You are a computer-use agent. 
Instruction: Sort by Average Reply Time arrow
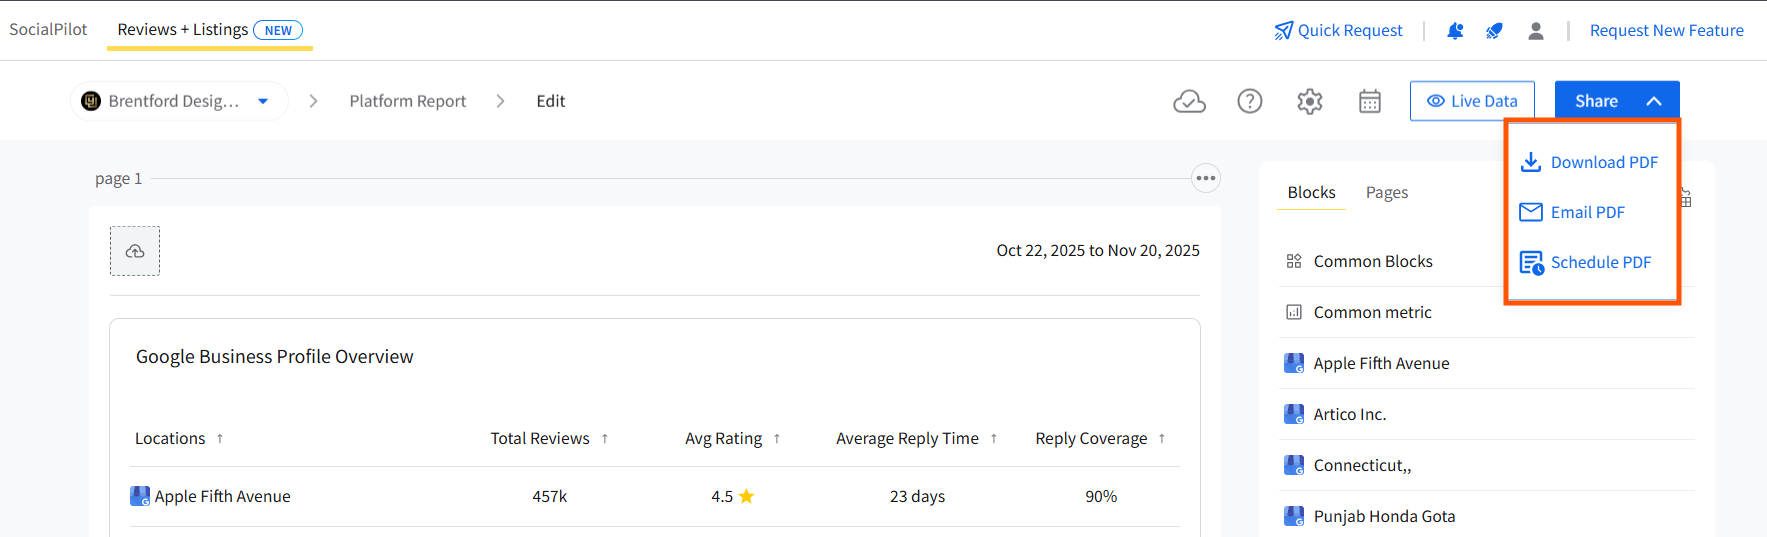tap(994, 439)
